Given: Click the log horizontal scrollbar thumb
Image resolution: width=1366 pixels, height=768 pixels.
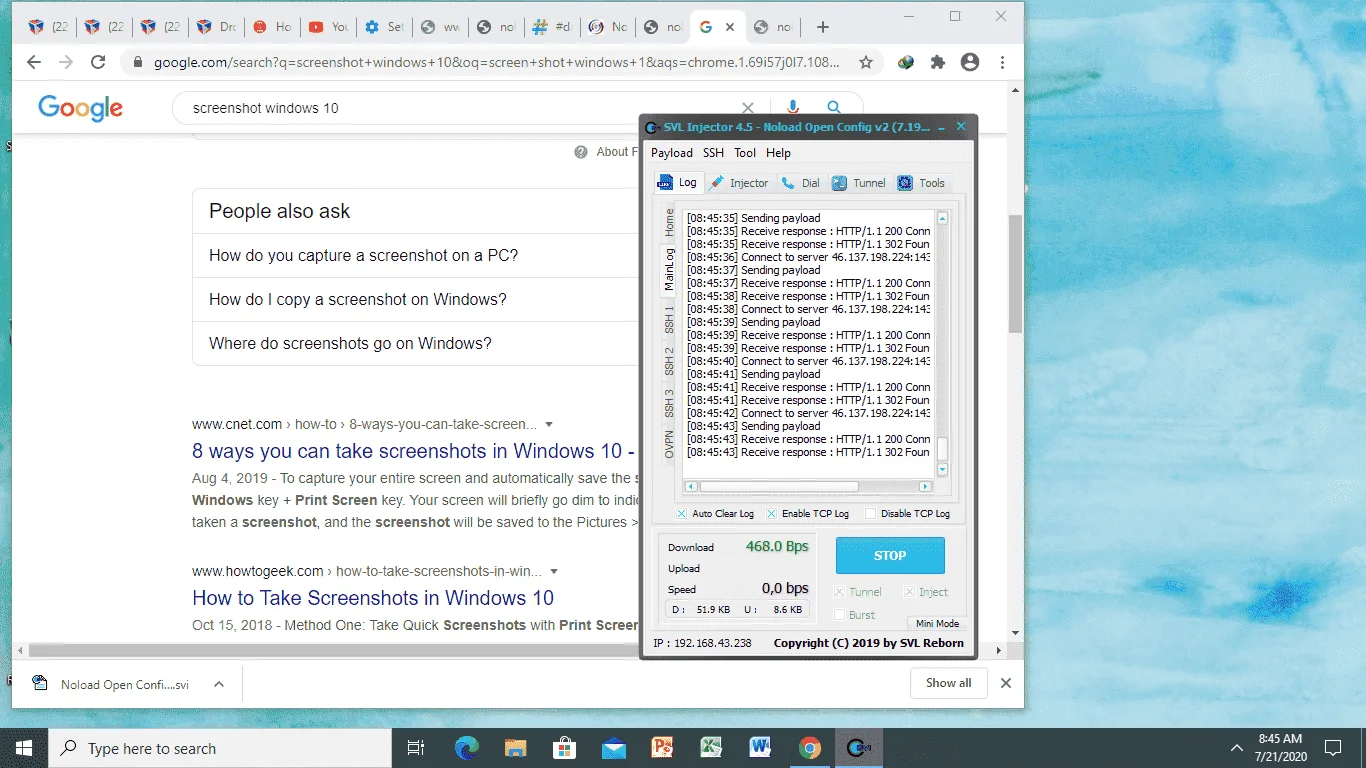Looking at the screenshot, I should (x=778, y=487).
